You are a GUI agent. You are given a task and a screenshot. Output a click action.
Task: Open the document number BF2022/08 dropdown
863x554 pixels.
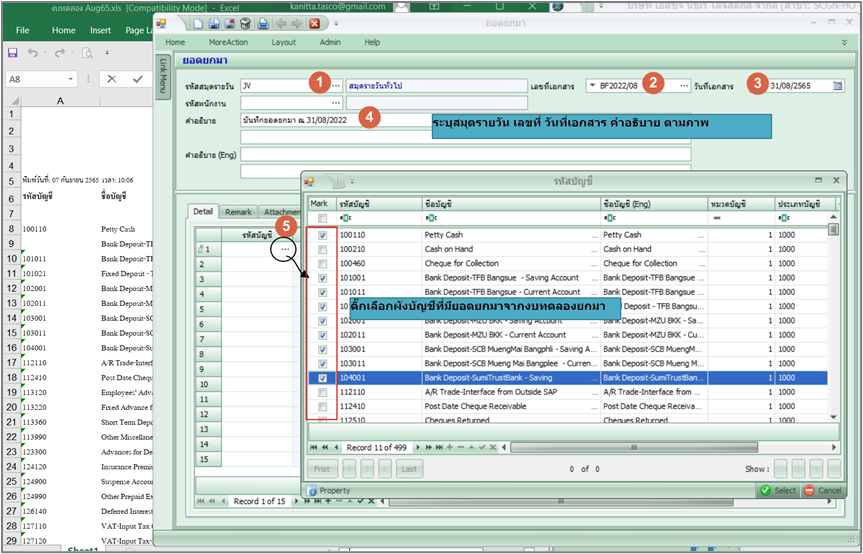pos(591,86)
